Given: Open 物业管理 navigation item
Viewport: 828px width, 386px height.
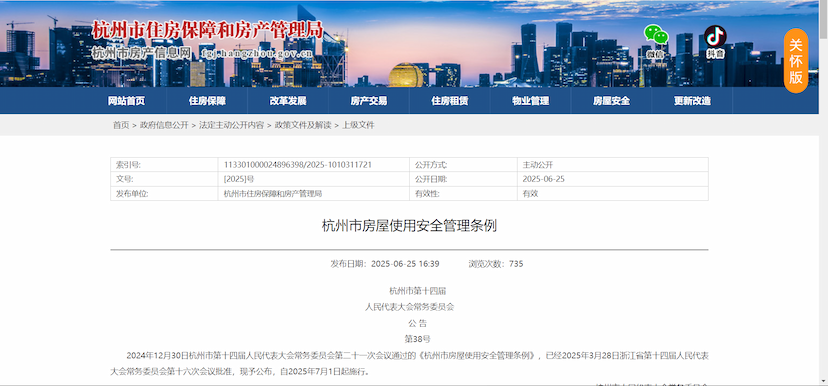Looking at the screenshot, I should [530, 101].
